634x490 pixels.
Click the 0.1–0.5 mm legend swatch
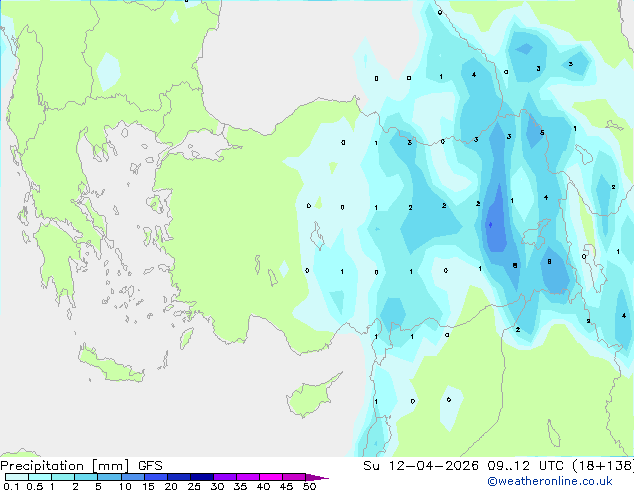pos(17,477)
